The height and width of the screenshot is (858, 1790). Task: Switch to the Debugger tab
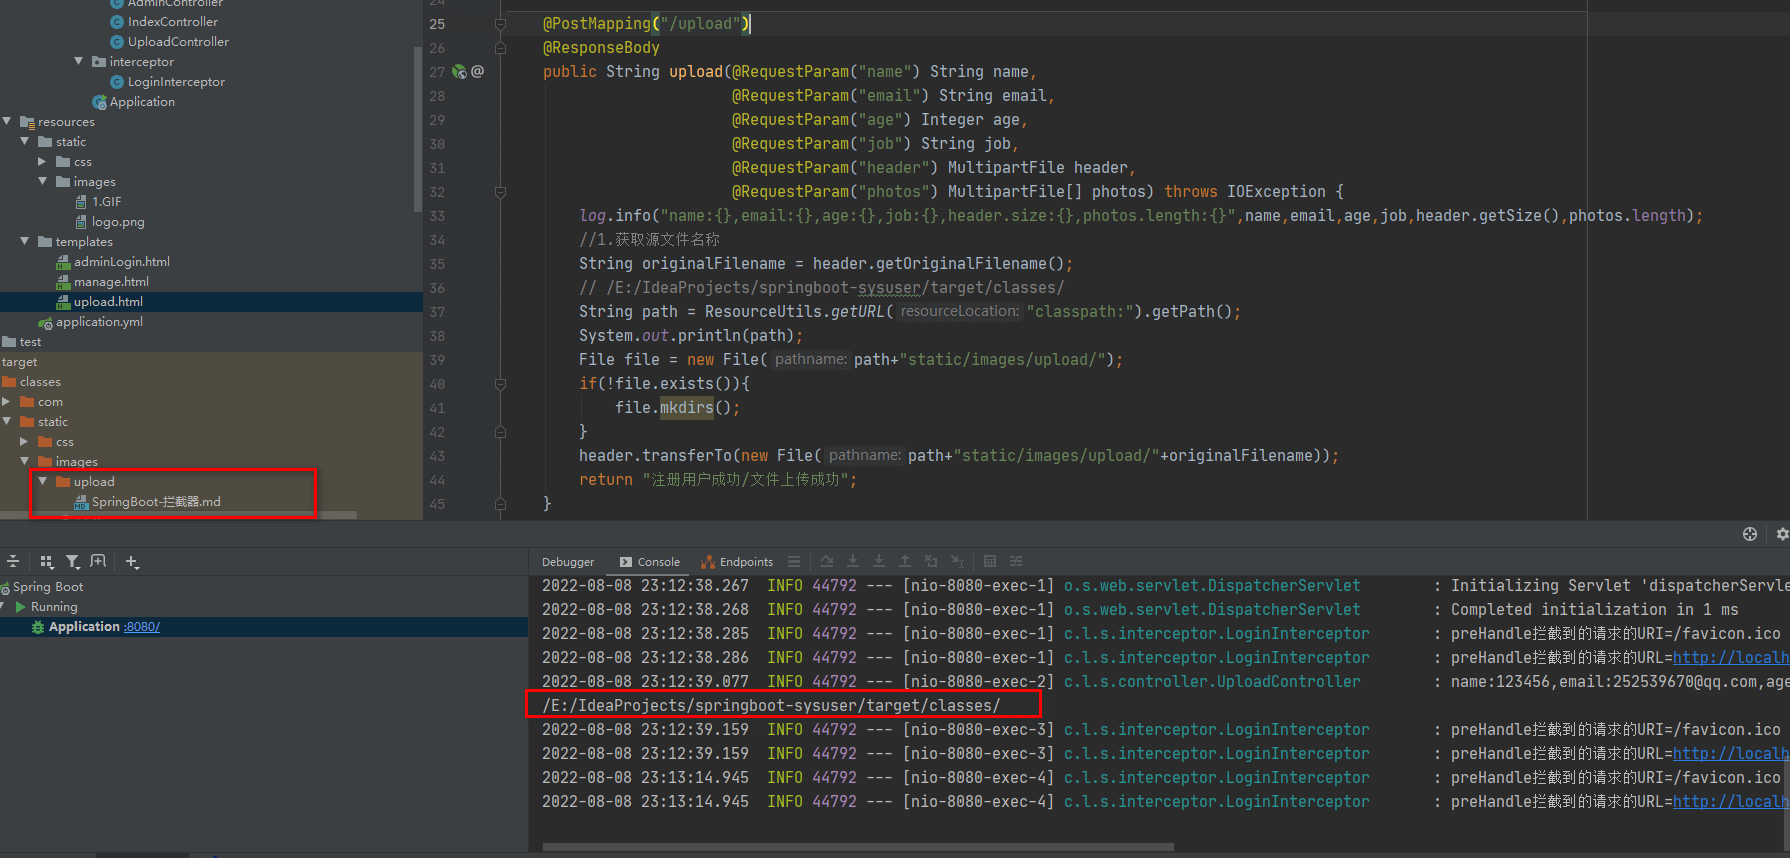pos(568,562)
